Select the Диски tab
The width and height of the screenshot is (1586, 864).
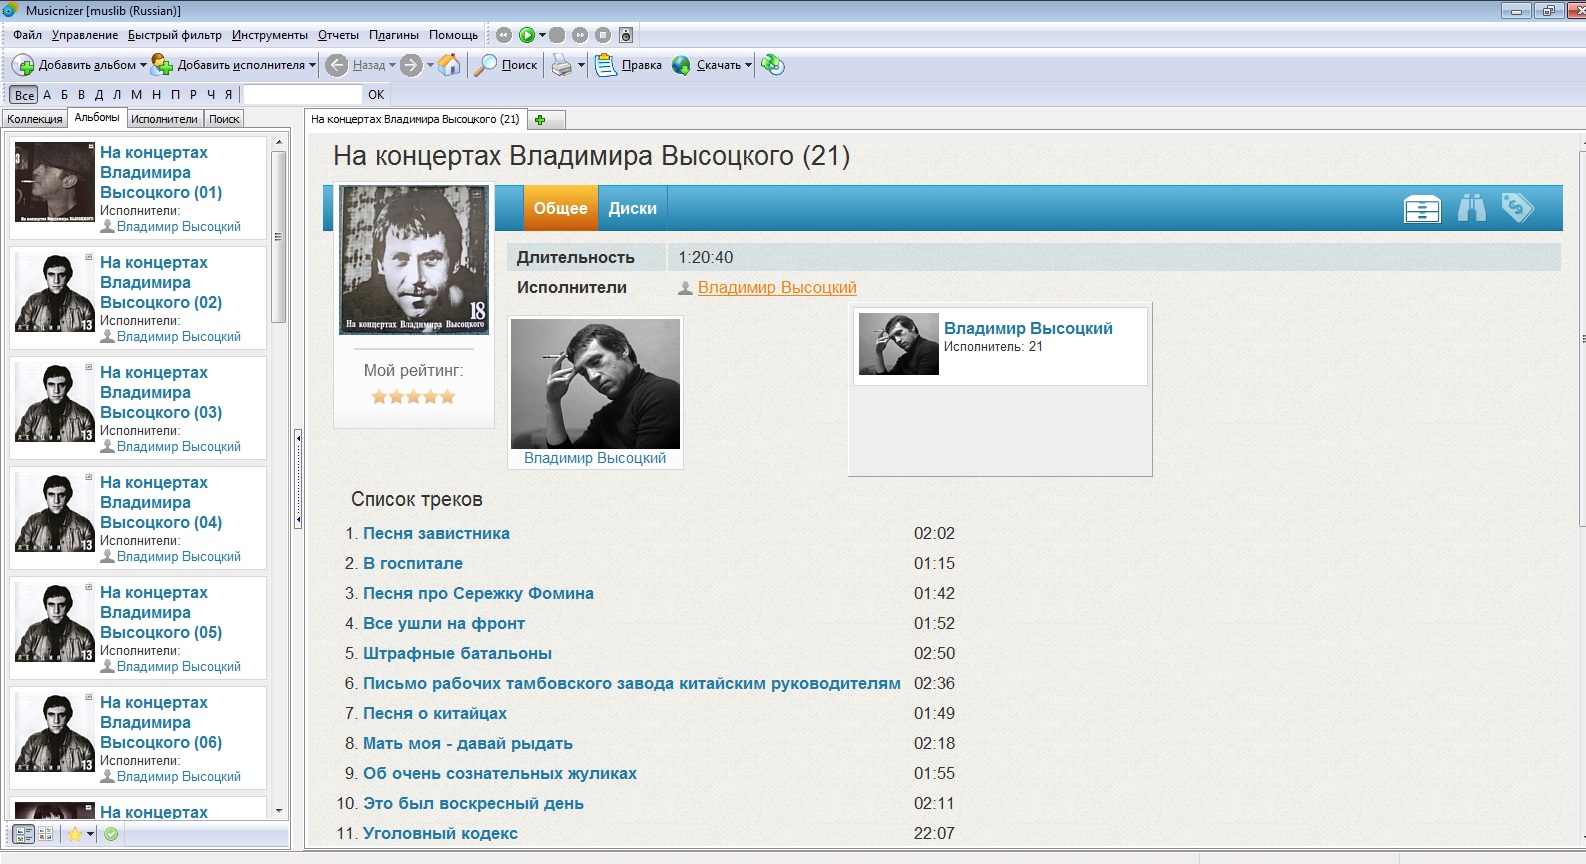[x=632, y=208]
